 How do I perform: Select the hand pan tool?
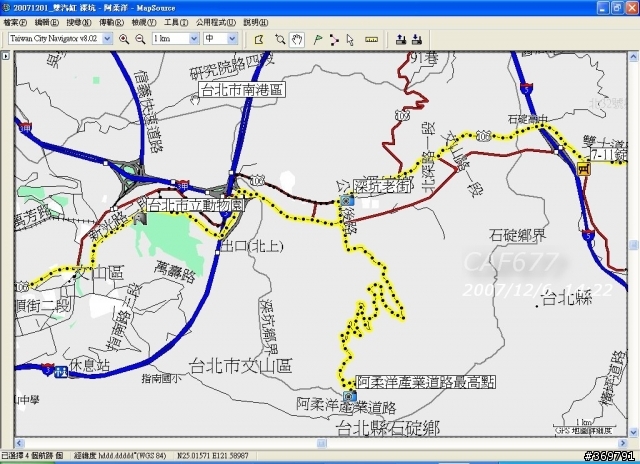tap(297, 40)
